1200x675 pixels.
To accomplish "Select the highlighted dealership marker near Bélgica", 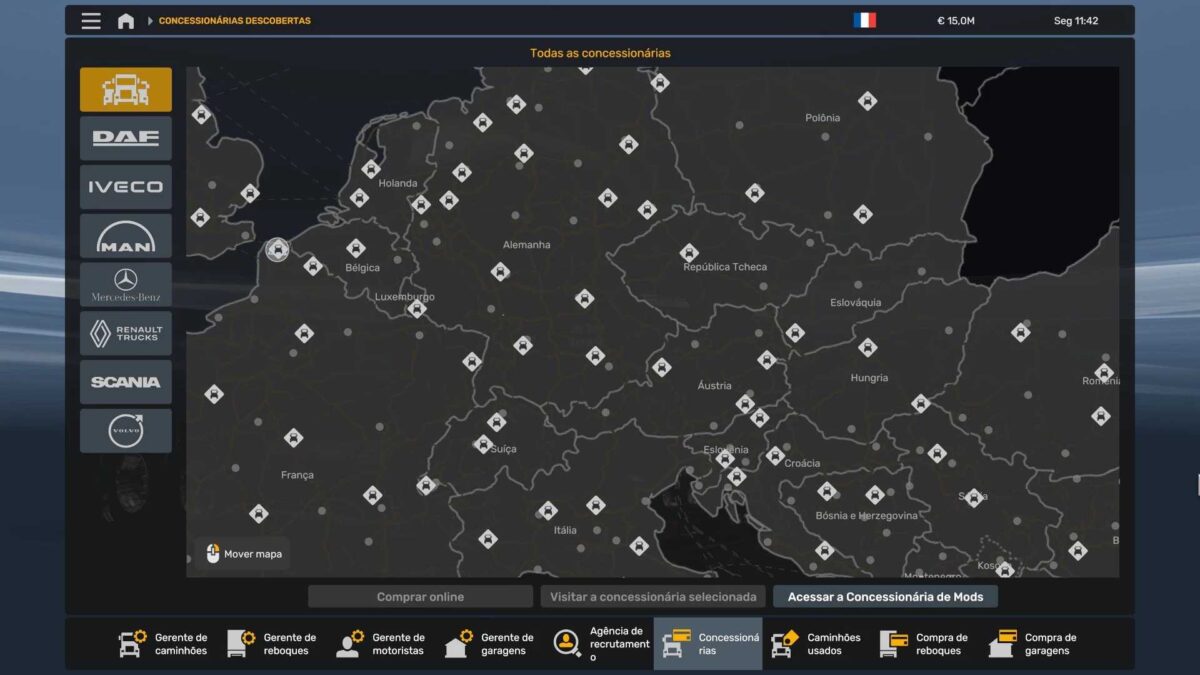I will [x=277, y=249].
